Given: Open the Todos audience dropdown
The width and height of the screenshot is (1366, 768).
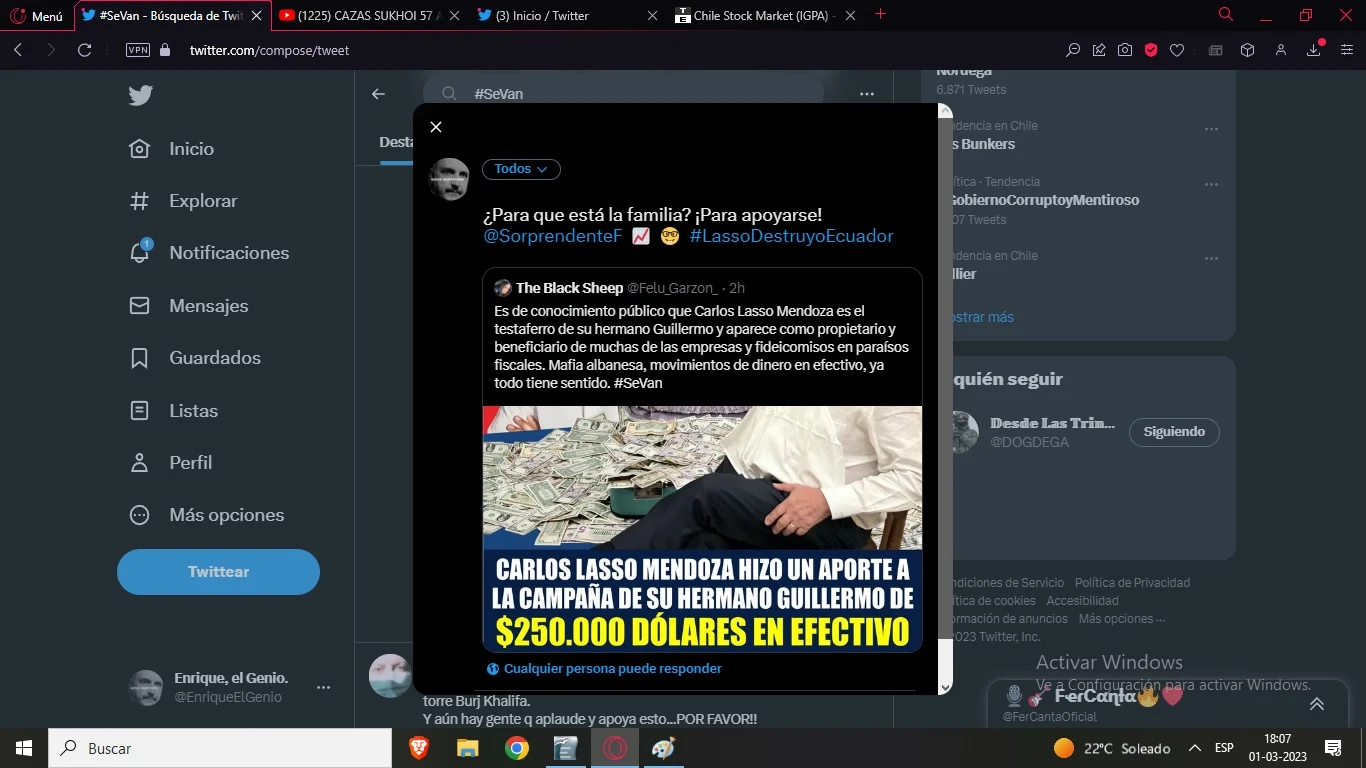Looking at the screenshot, I should click(x=521, y=169).
